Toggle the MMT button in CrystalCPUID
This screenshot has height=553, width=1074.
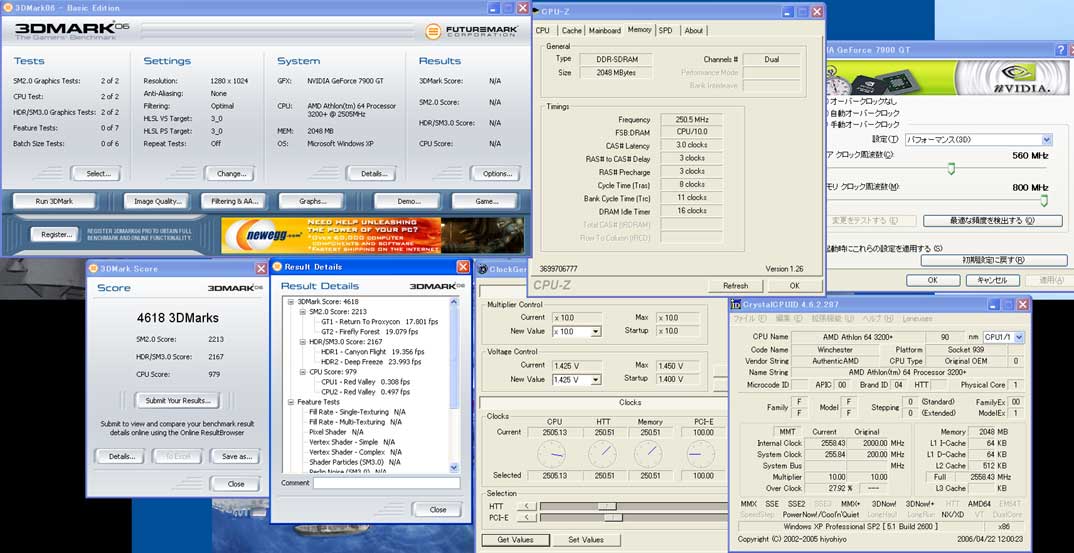[785, 432]
